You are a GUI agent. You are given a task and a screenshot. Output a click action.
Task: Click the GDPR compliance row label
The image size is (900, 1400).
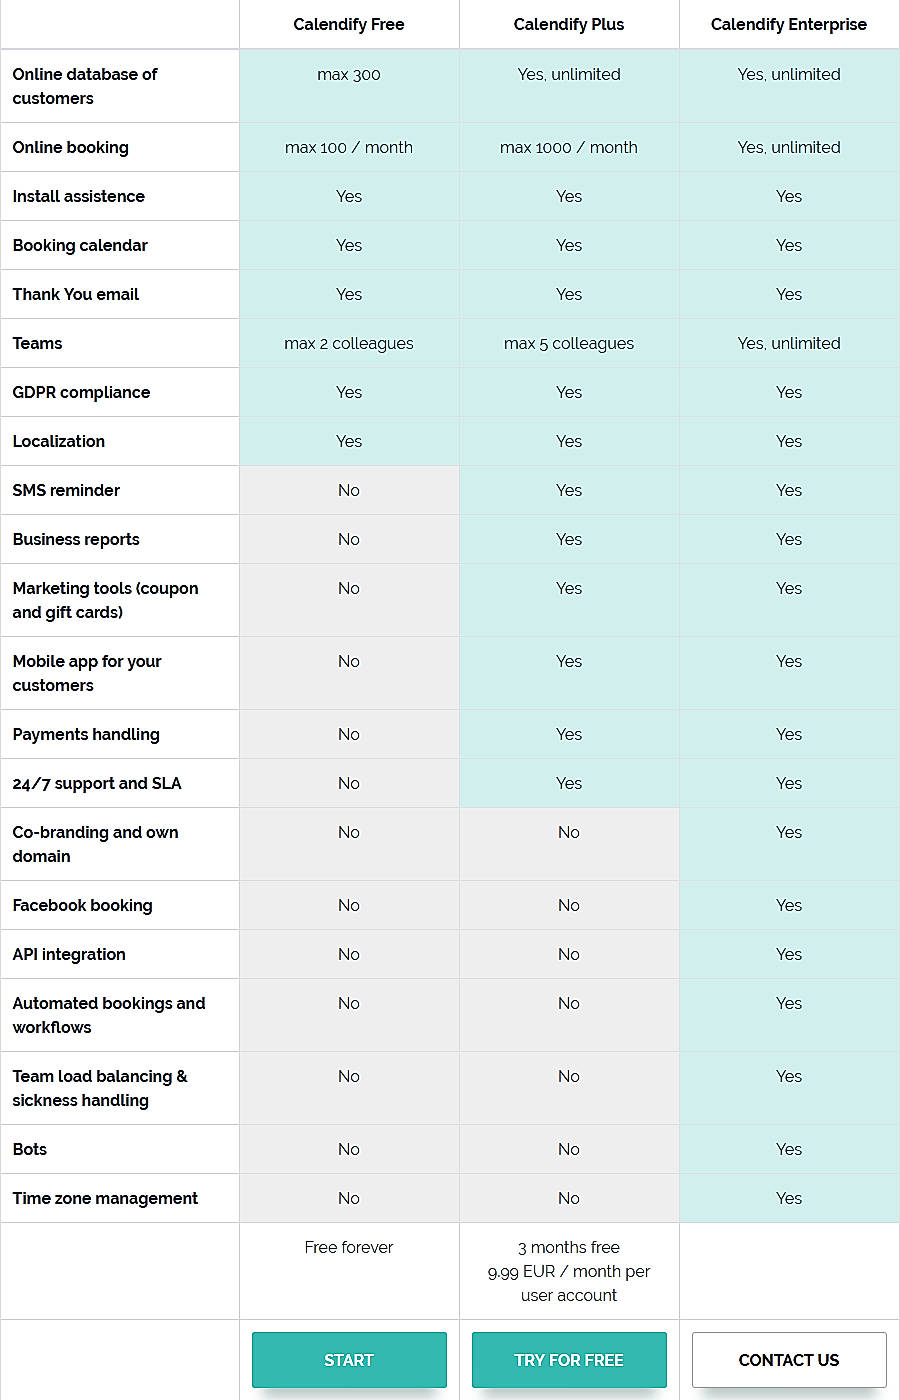pos(80,392)
